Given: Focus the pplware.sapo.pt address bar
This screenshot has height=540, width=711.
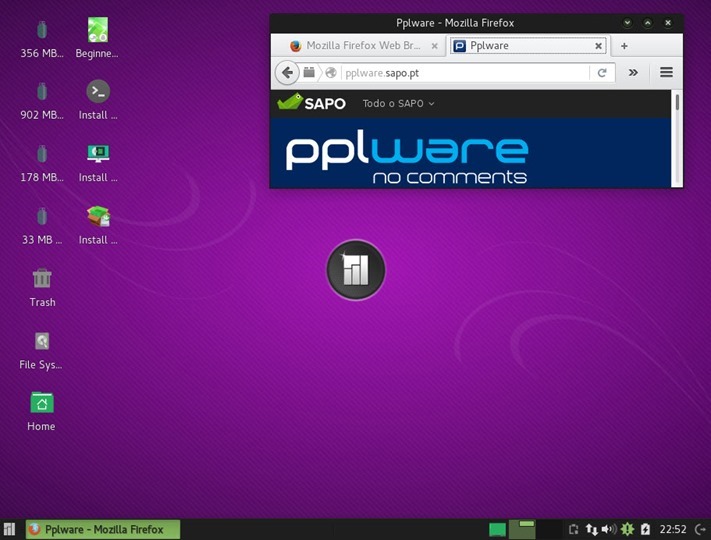Looking at the screenshot, I should pyautogui.click(x=466, y=73).
